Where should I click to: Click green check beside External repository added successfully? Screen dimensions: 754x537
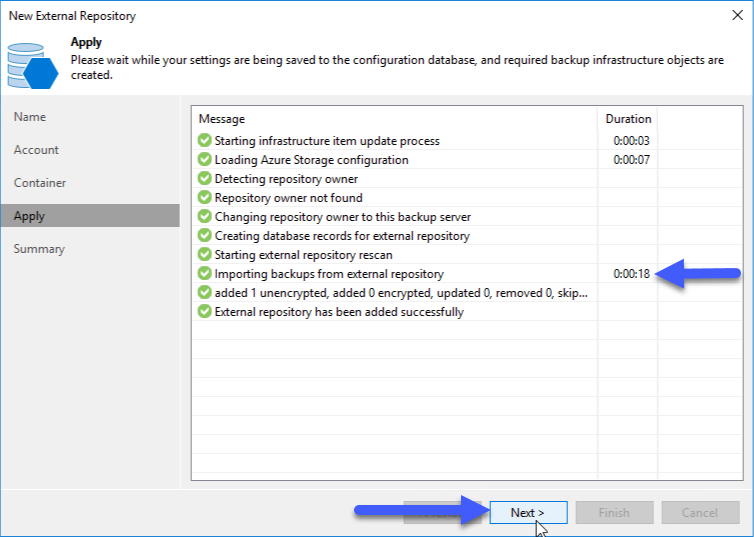point(204,311)
